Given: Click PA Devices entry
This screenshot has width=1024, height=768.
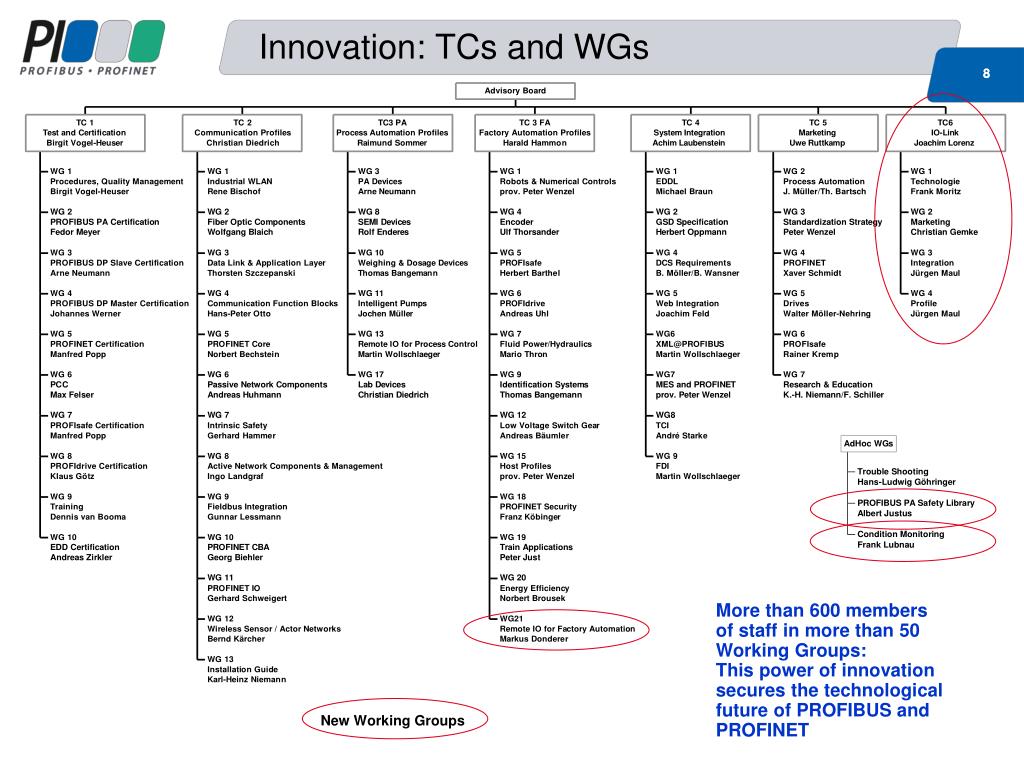Looking at the screenshot, I should tap(387, 182).
